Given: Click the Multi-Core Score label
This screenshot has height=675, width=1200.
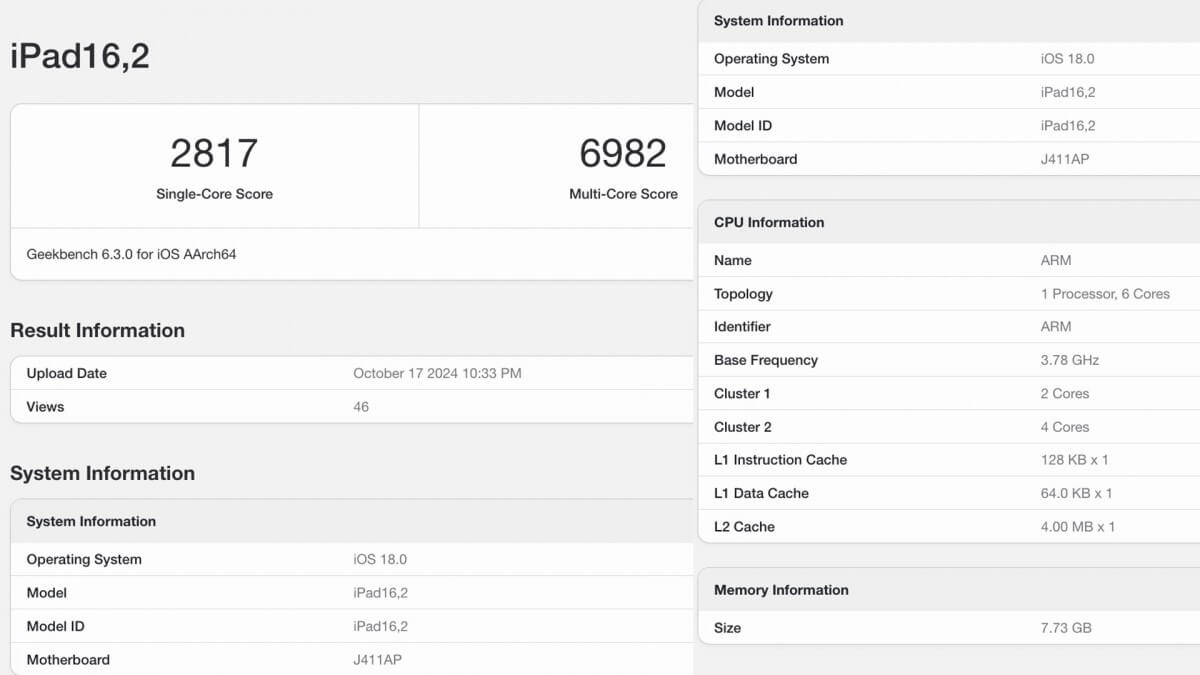Looking at the screenshot, I should click(623, 194).
